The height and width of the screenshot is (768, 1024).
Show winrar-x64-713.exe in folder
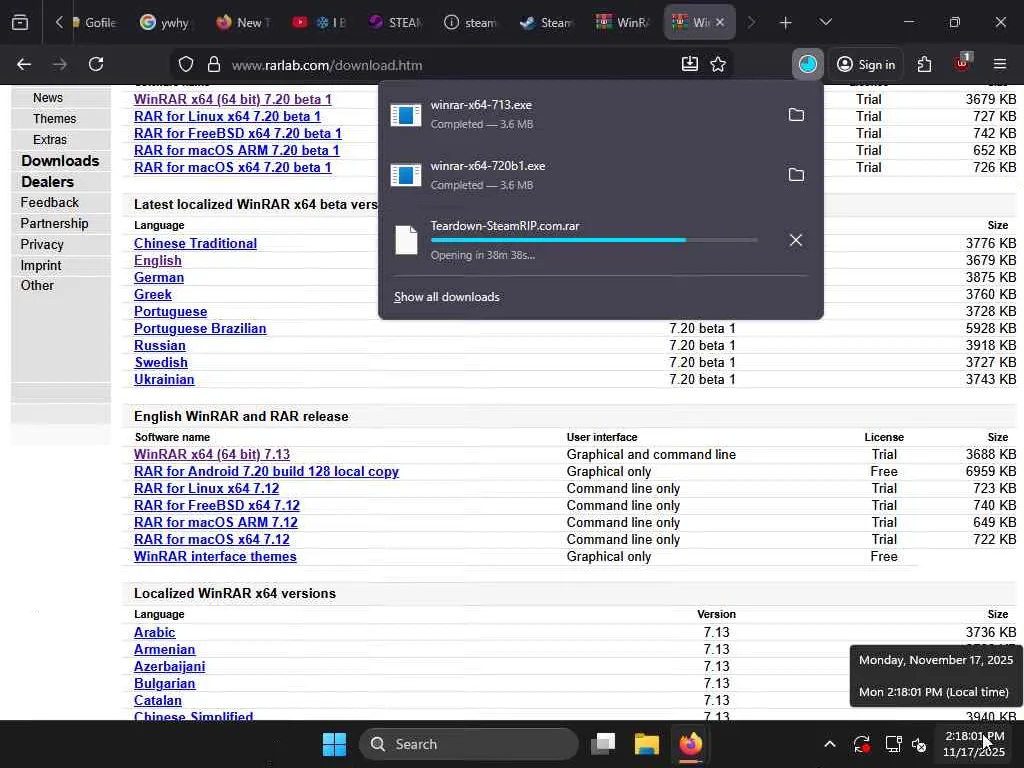[x=795, y=115]
